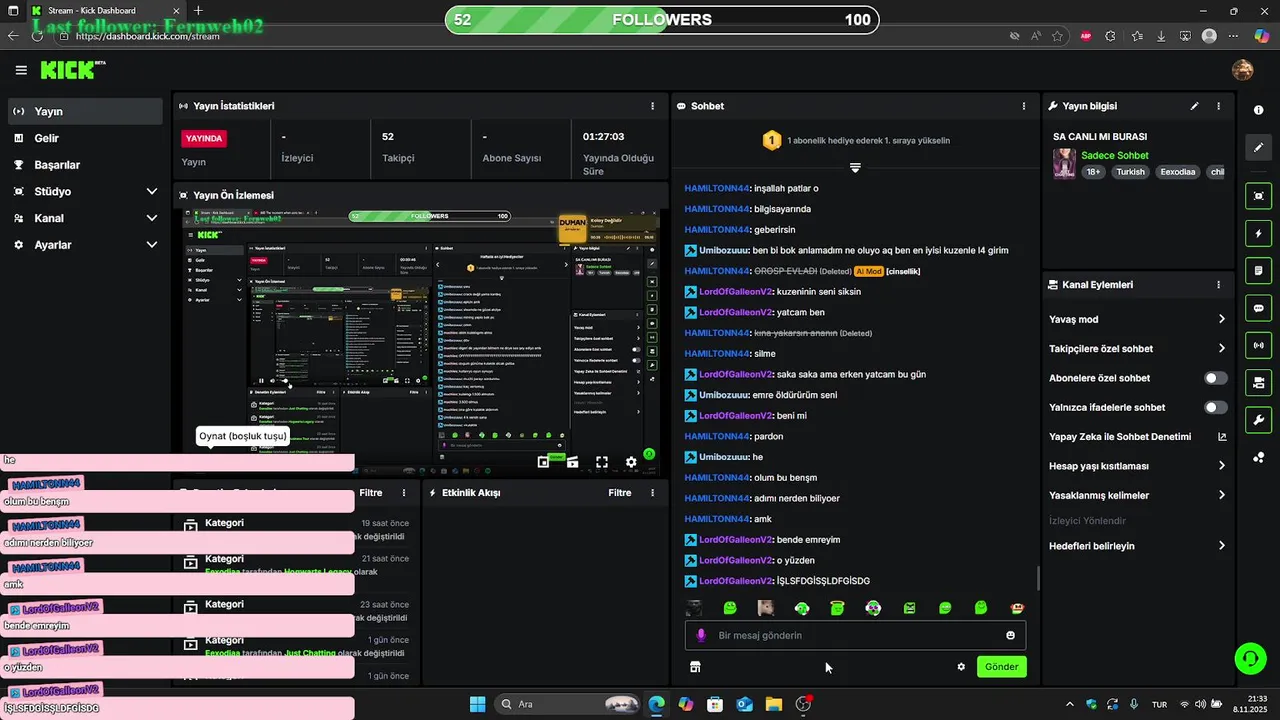Open stream preview settings gear
1280x720 pixels.
pos(631,462)
